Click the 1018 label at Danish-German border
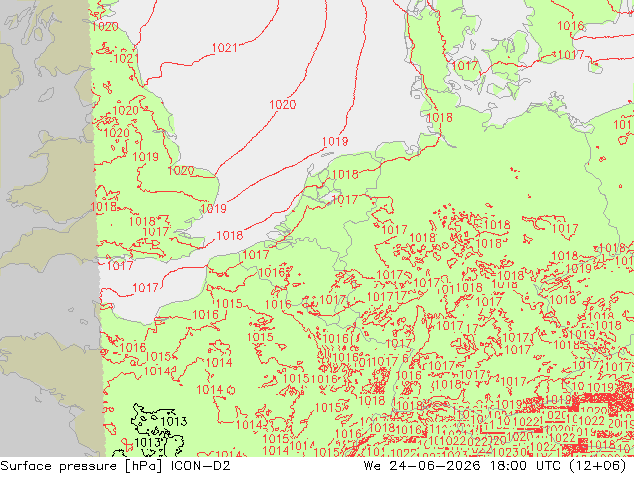Viewport: 634px width, 490px height. tap(439, 118)
